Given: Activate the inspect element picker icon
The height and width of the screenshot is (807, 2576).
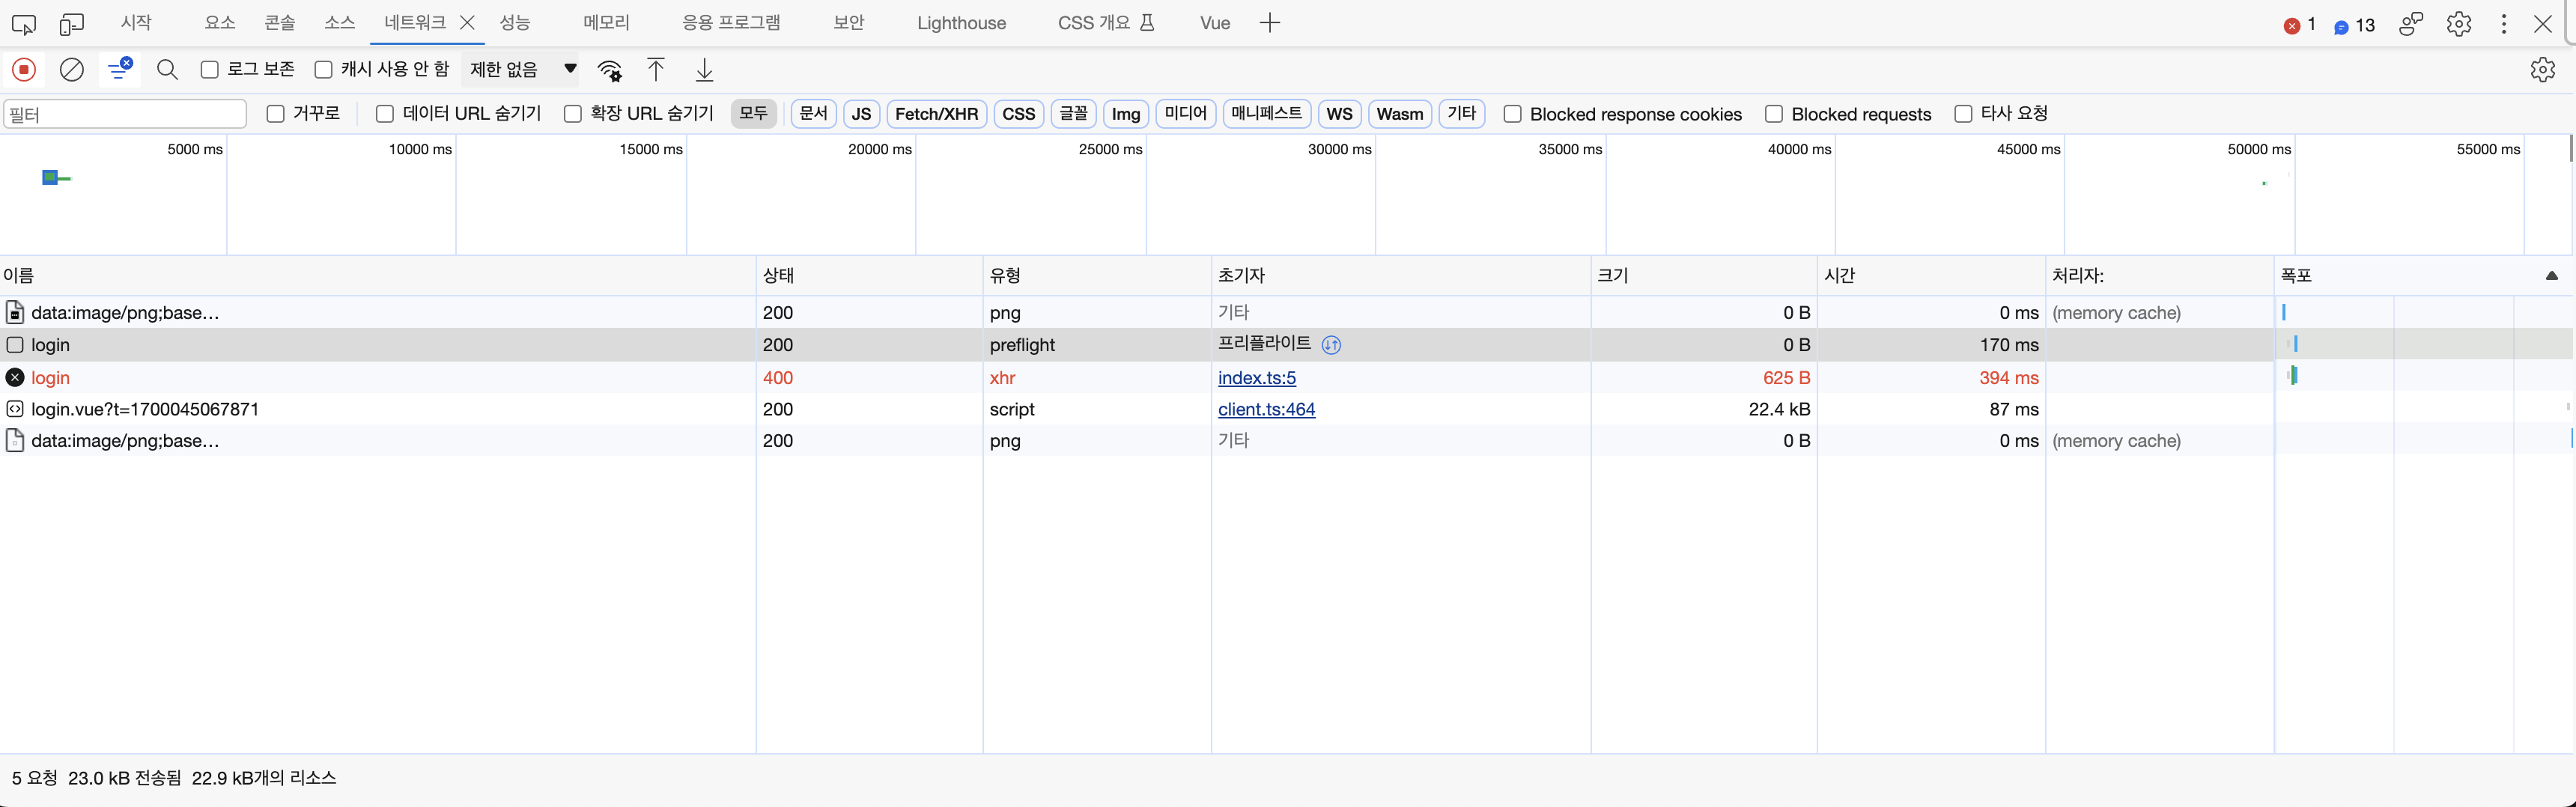Looking at the screenshot, I should pyautogui.click(x=24, y=24).
